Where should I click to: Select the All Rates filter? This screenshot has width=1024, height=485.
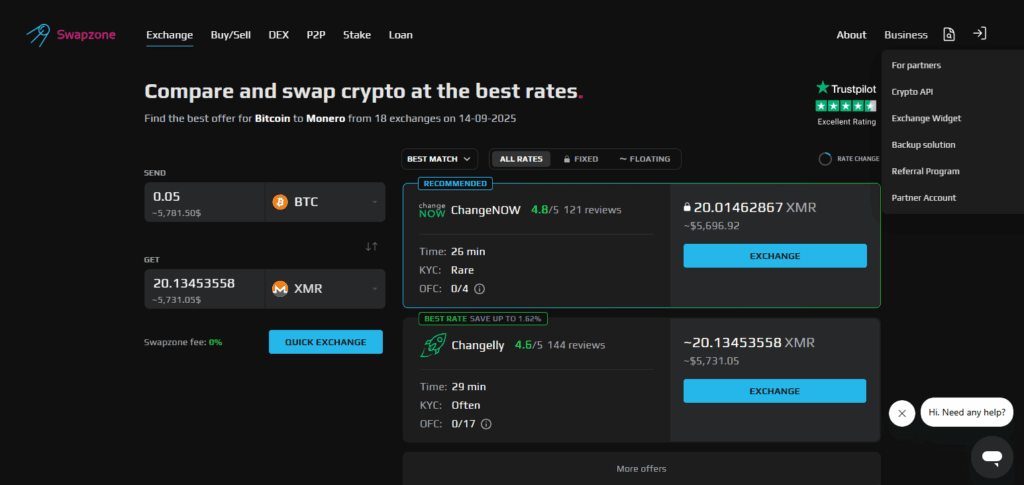[x=521, y=159]
